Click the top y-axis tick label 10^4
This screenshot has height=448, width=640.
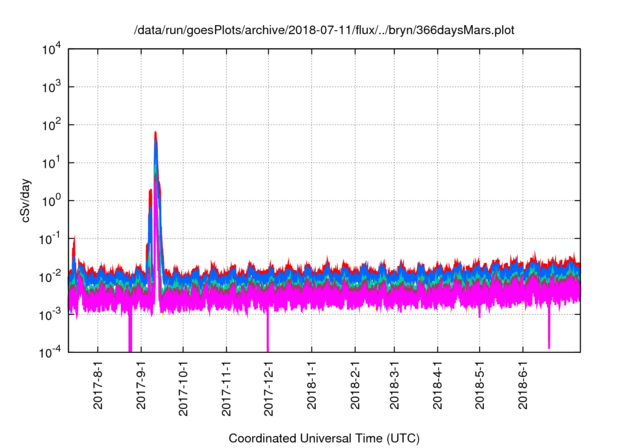click(x=49, y=48)
